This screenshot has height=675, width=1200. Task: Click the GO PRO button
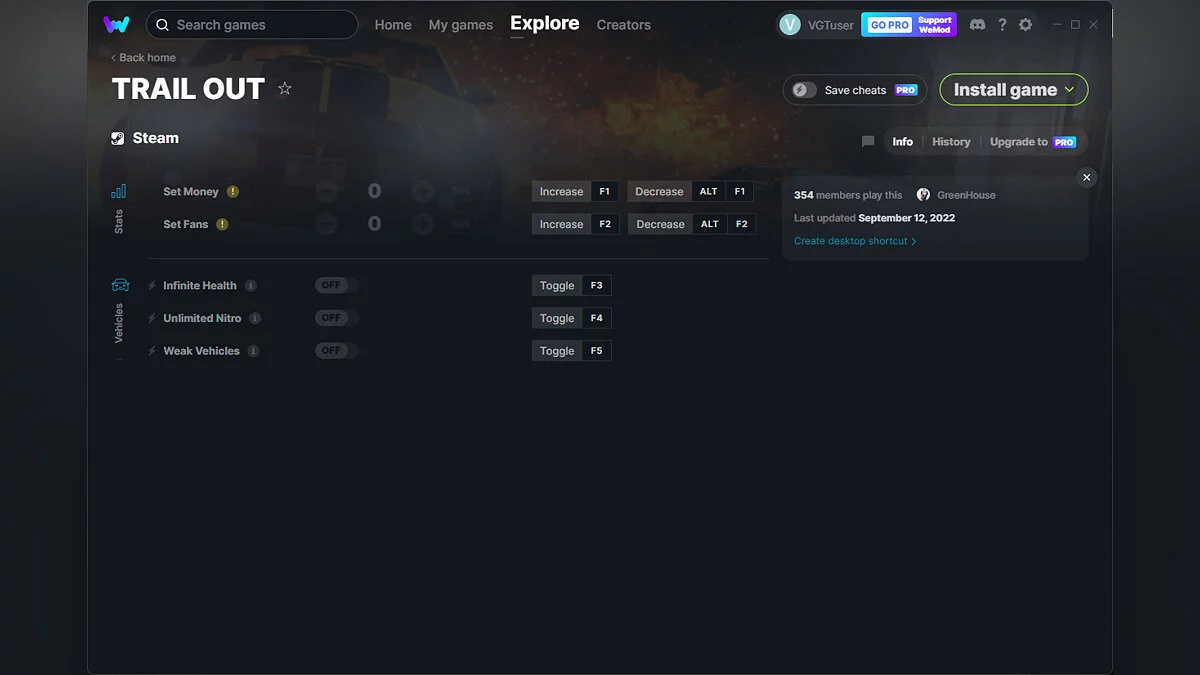(x=889, y=25)
